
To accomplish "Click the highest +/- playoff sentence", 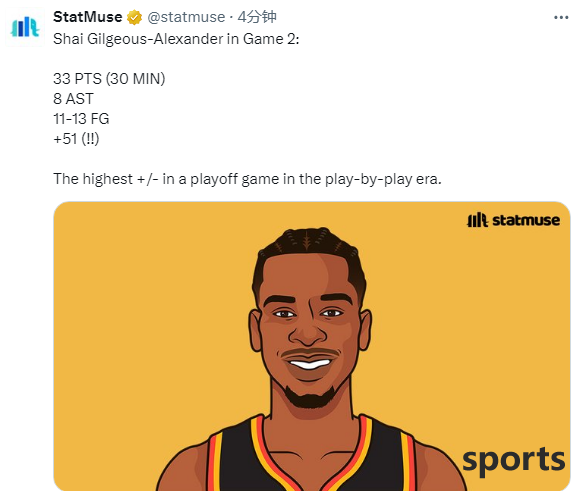I will click(x=247, y=179).
